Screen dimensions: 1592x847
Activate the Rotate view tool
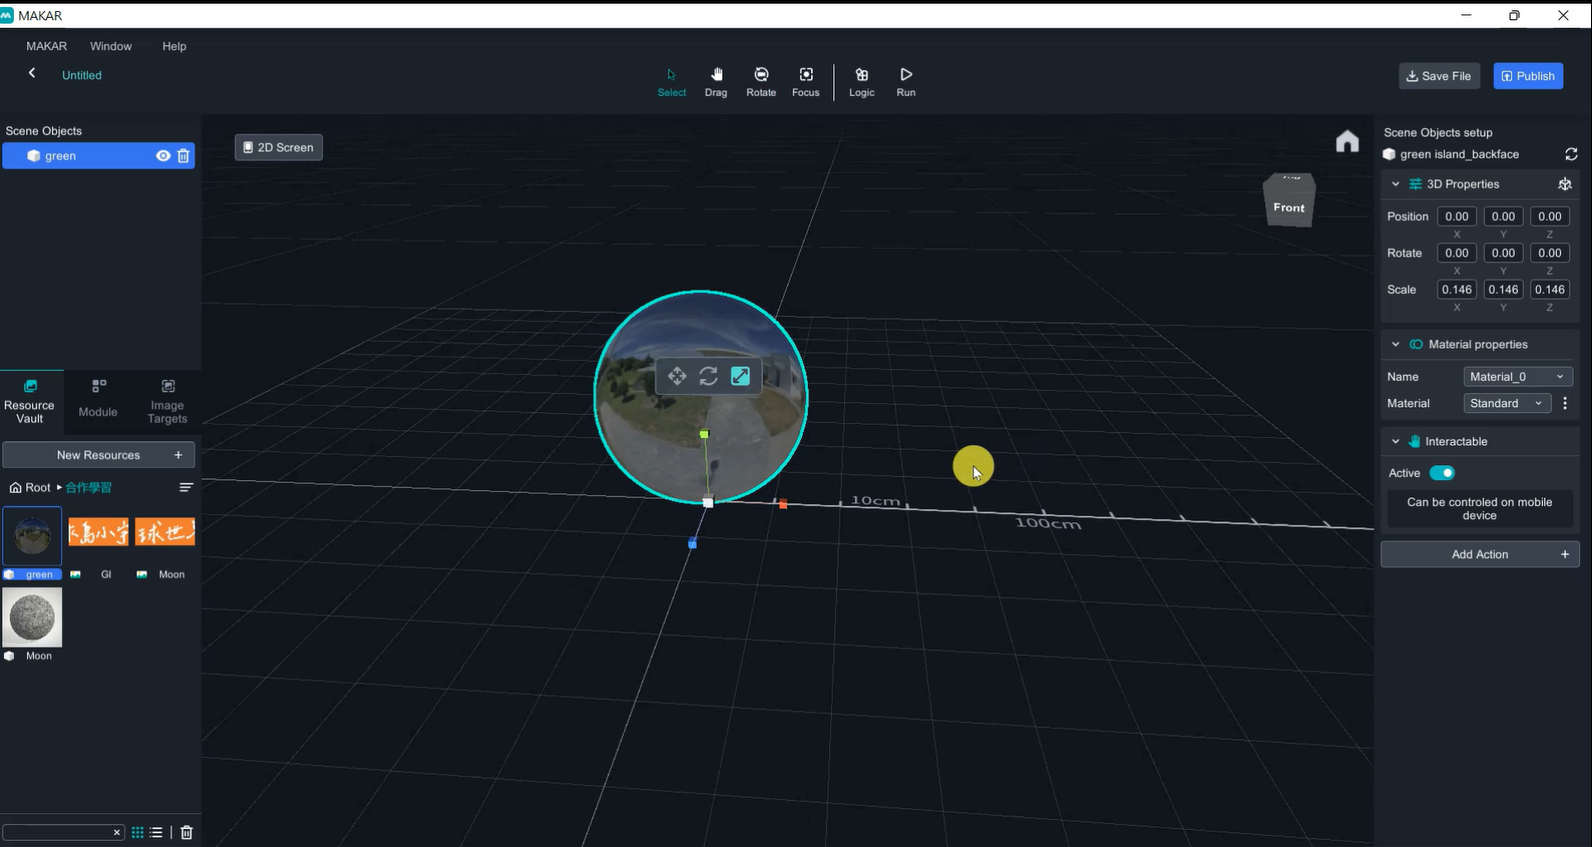[x=761, y=81]
